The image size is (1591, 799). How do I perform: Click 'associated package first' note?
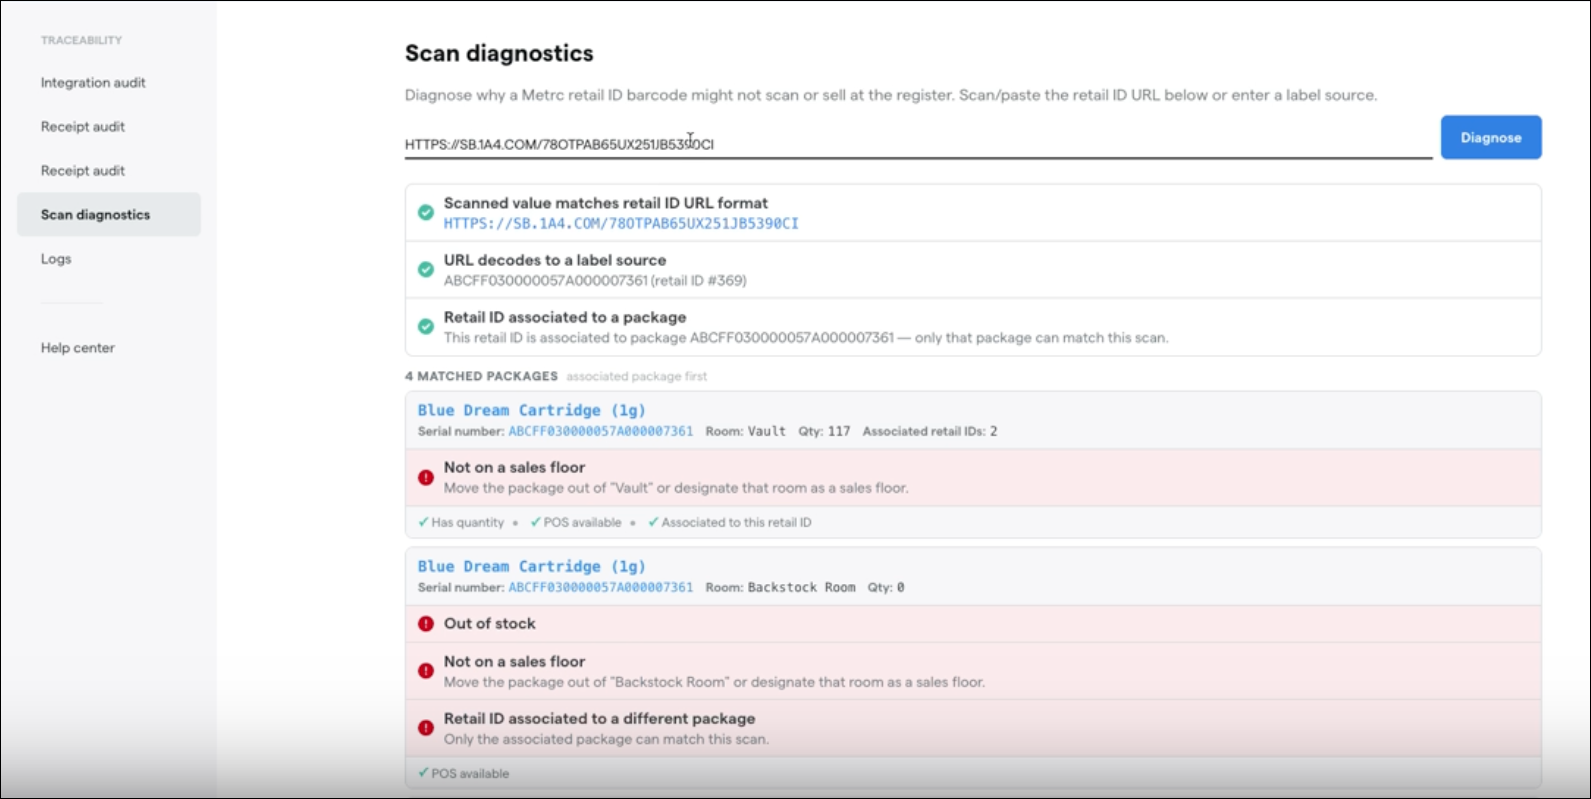click(x=636, y=377)
